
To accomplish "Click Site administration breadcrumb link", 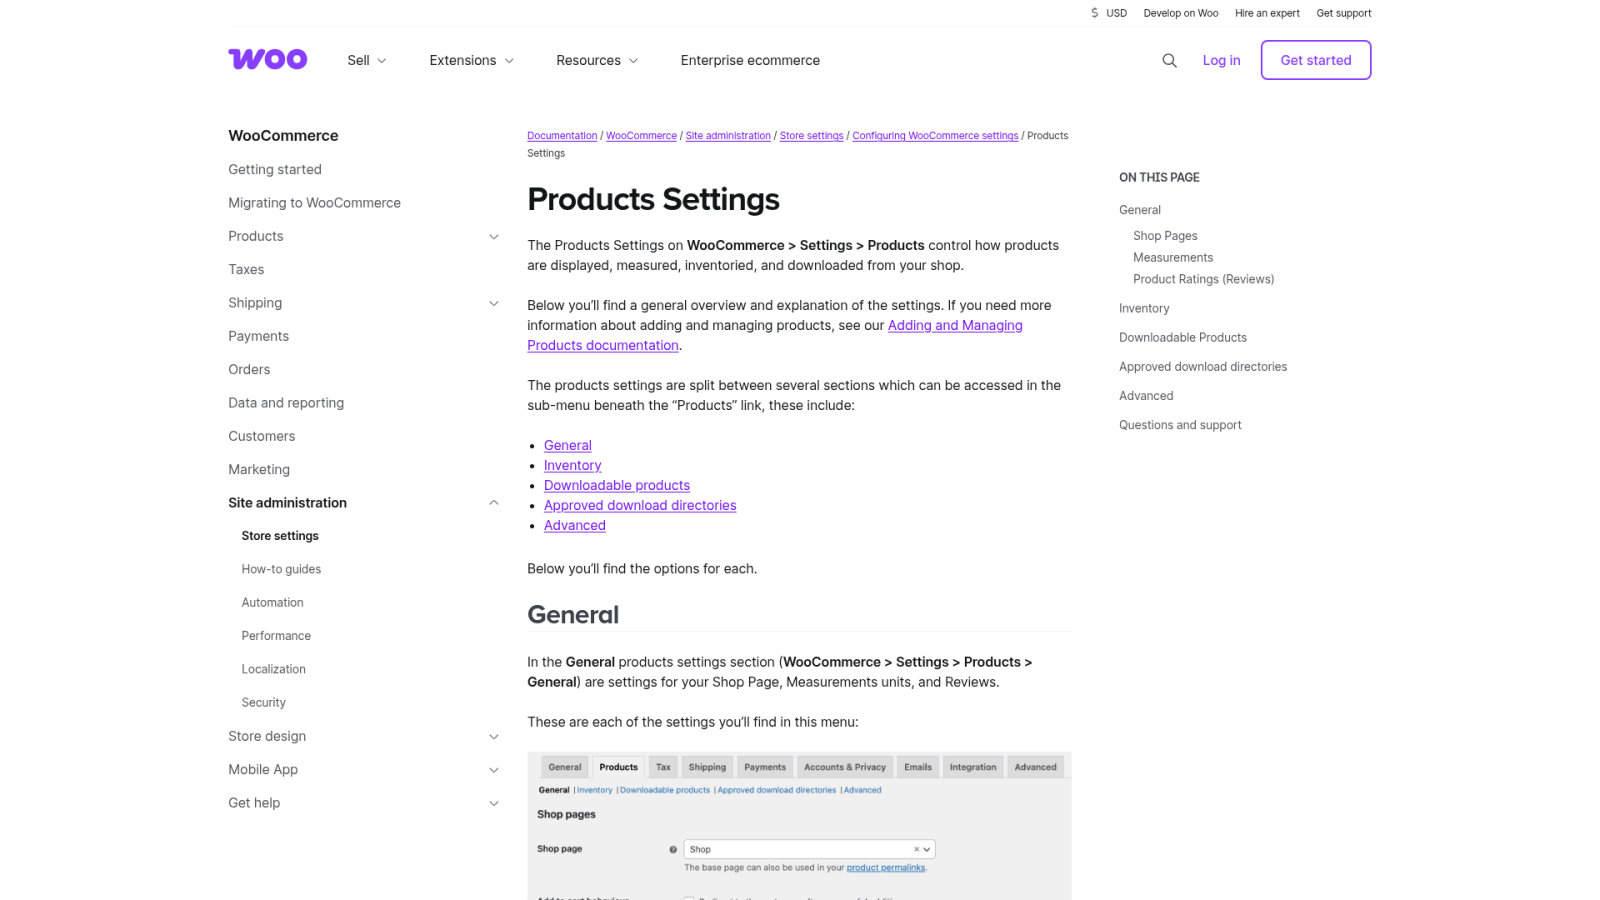I will coord(728,136).
